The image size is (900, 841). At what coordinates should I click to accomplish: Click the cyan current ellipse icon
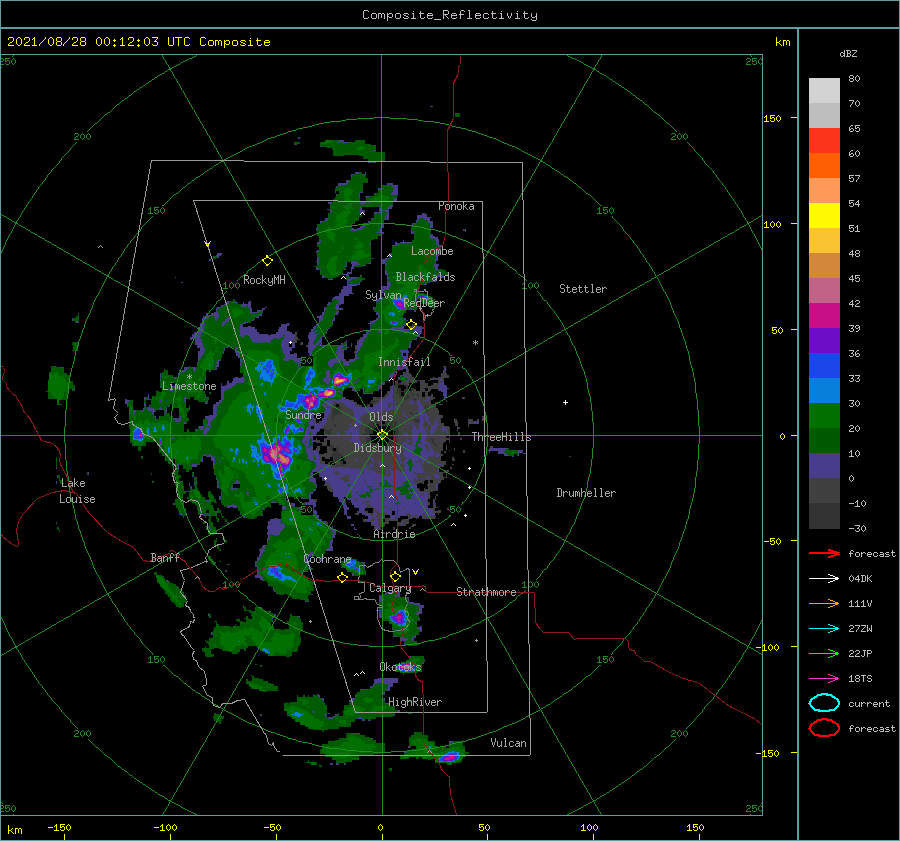[824, 703]
